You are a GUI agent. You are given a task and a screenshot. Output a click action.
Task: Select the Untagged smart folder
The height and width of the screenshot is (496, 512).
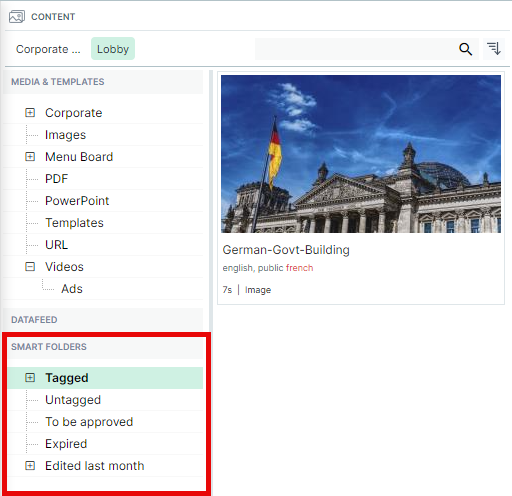tap(73, 400)
